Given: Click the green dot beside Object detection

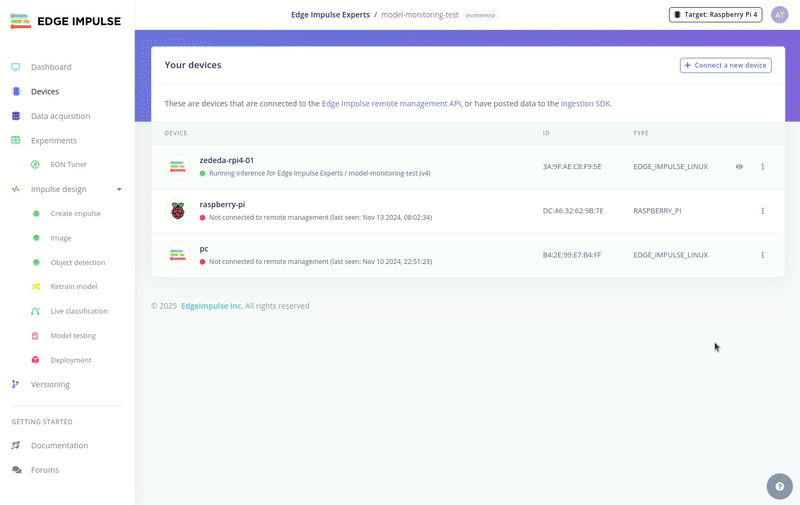Looking at the screenshot, I should click(x=36, y=262).
